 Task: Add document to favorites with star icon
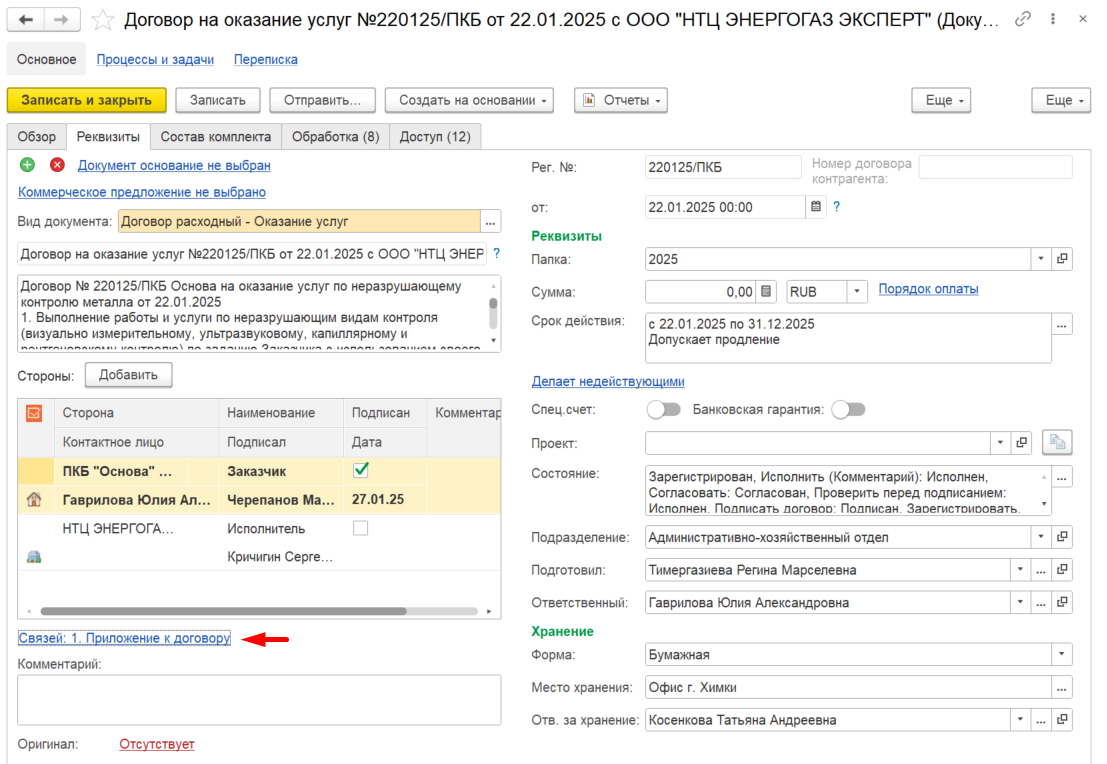click(x=103, y=20)
